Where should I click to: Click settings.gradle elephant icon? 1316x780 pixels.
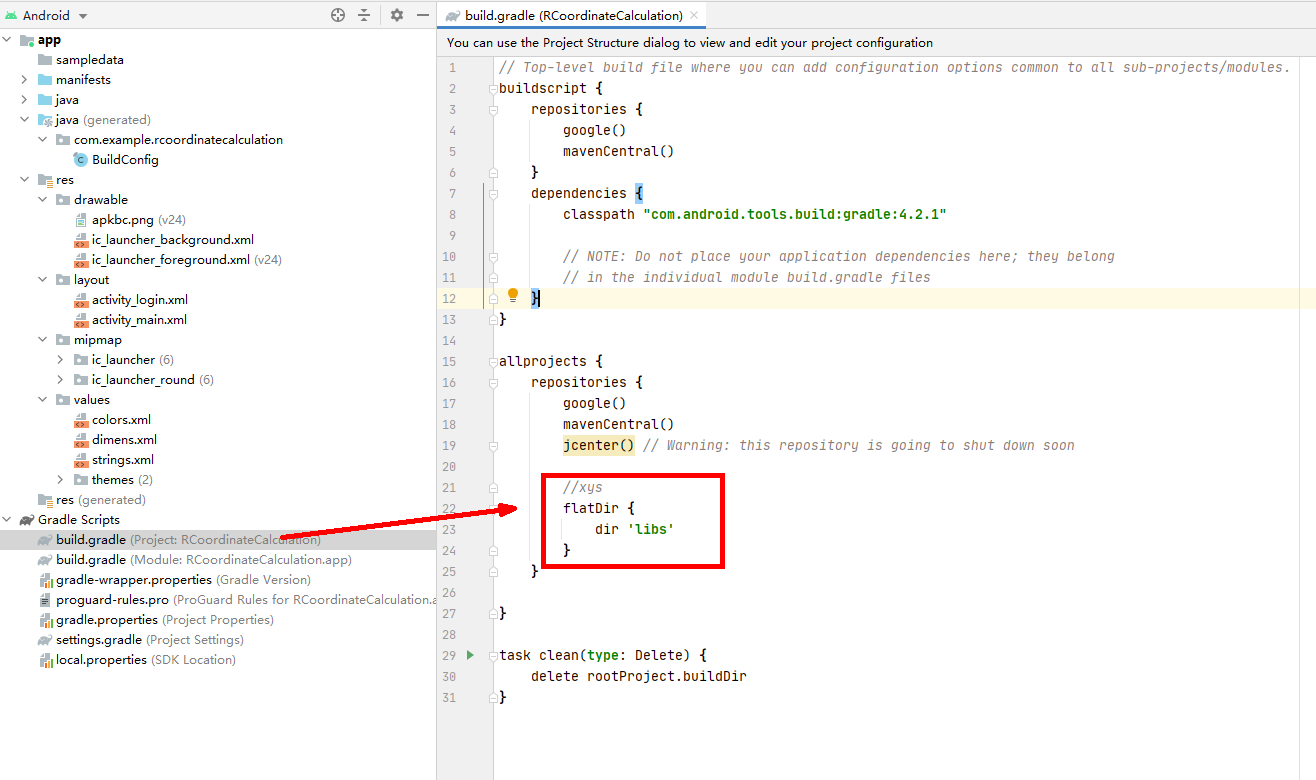[x=45, y=640]
